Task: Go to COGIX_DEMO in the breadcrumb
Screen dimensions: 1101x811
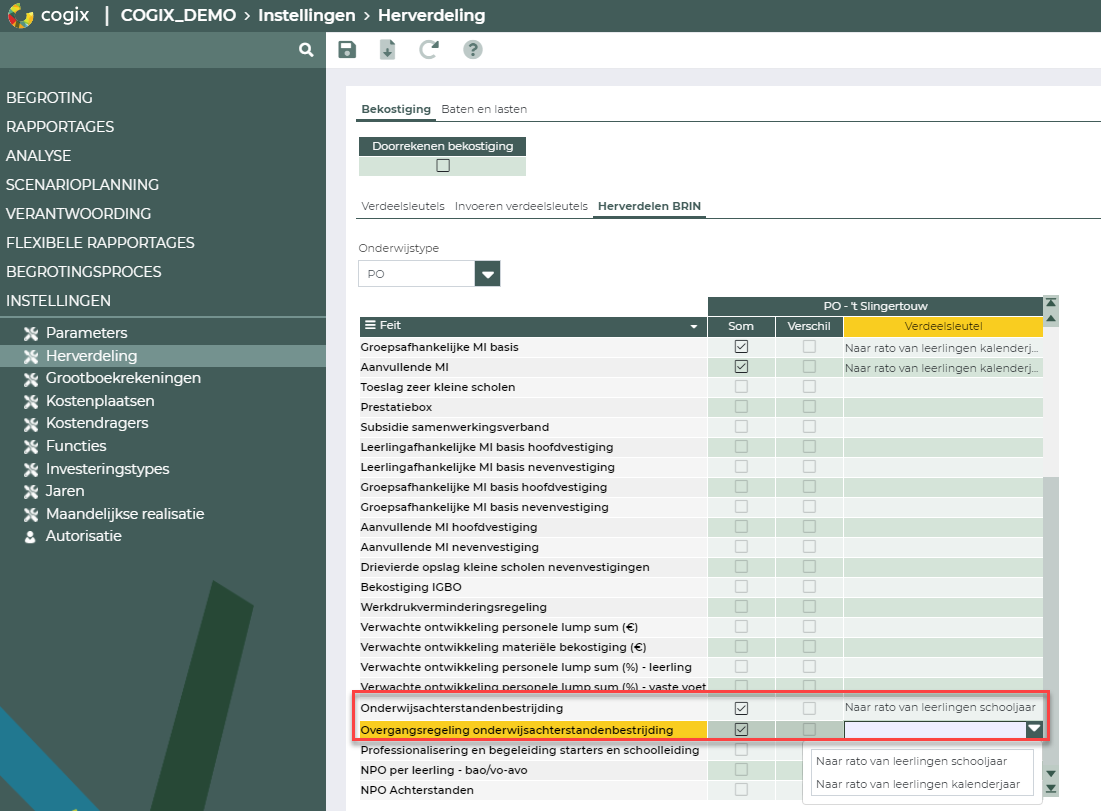Action: coord(178,15)
